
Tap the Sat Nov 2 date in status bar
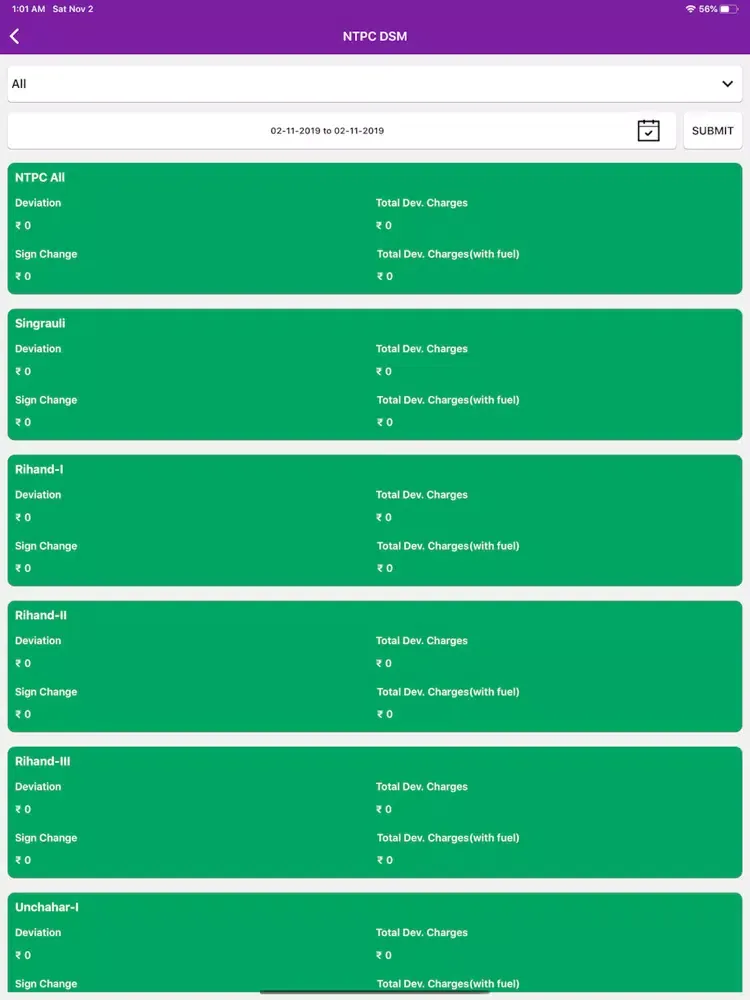pyautogui.click(x=73, y=9)
